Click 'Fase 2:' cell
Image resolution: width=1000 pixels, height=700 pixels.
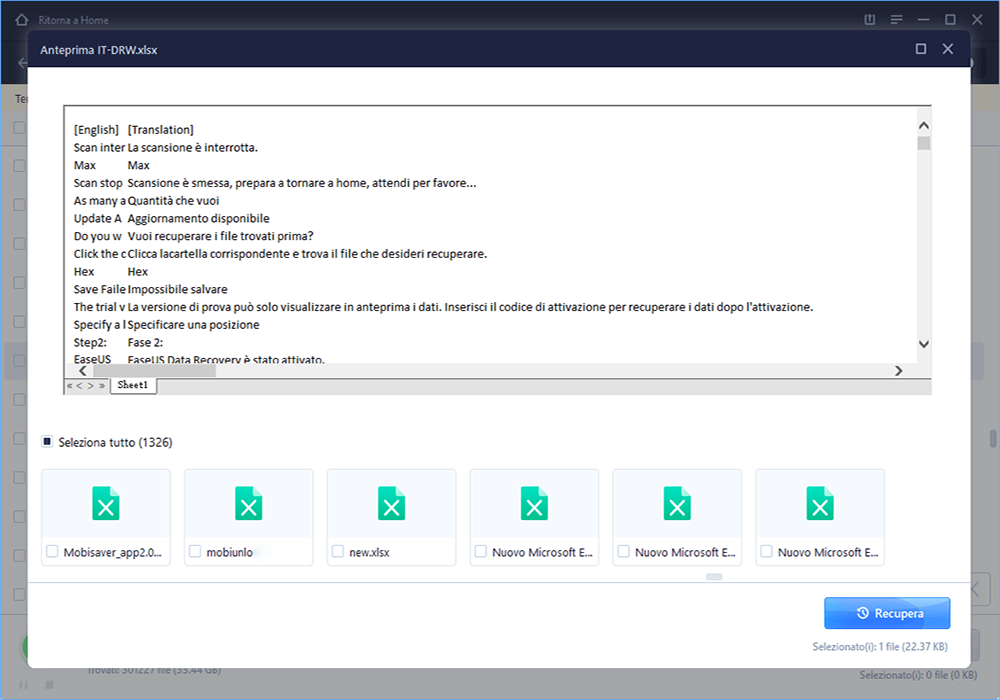click(145, 343)
